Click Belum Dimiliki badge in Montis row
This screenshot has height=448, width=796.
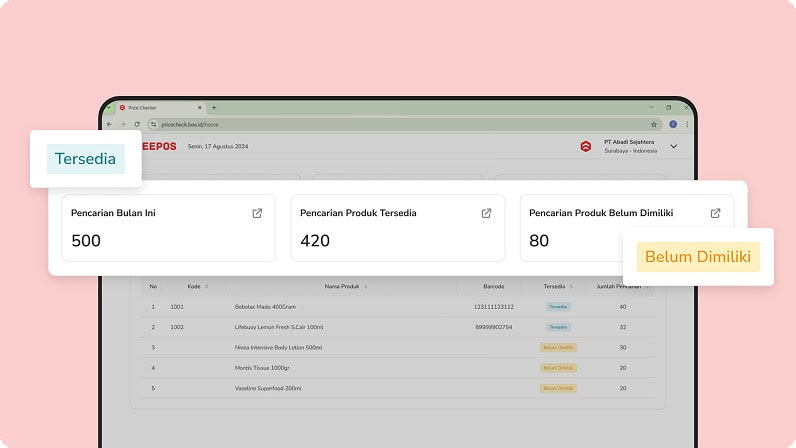coord(558,368)
